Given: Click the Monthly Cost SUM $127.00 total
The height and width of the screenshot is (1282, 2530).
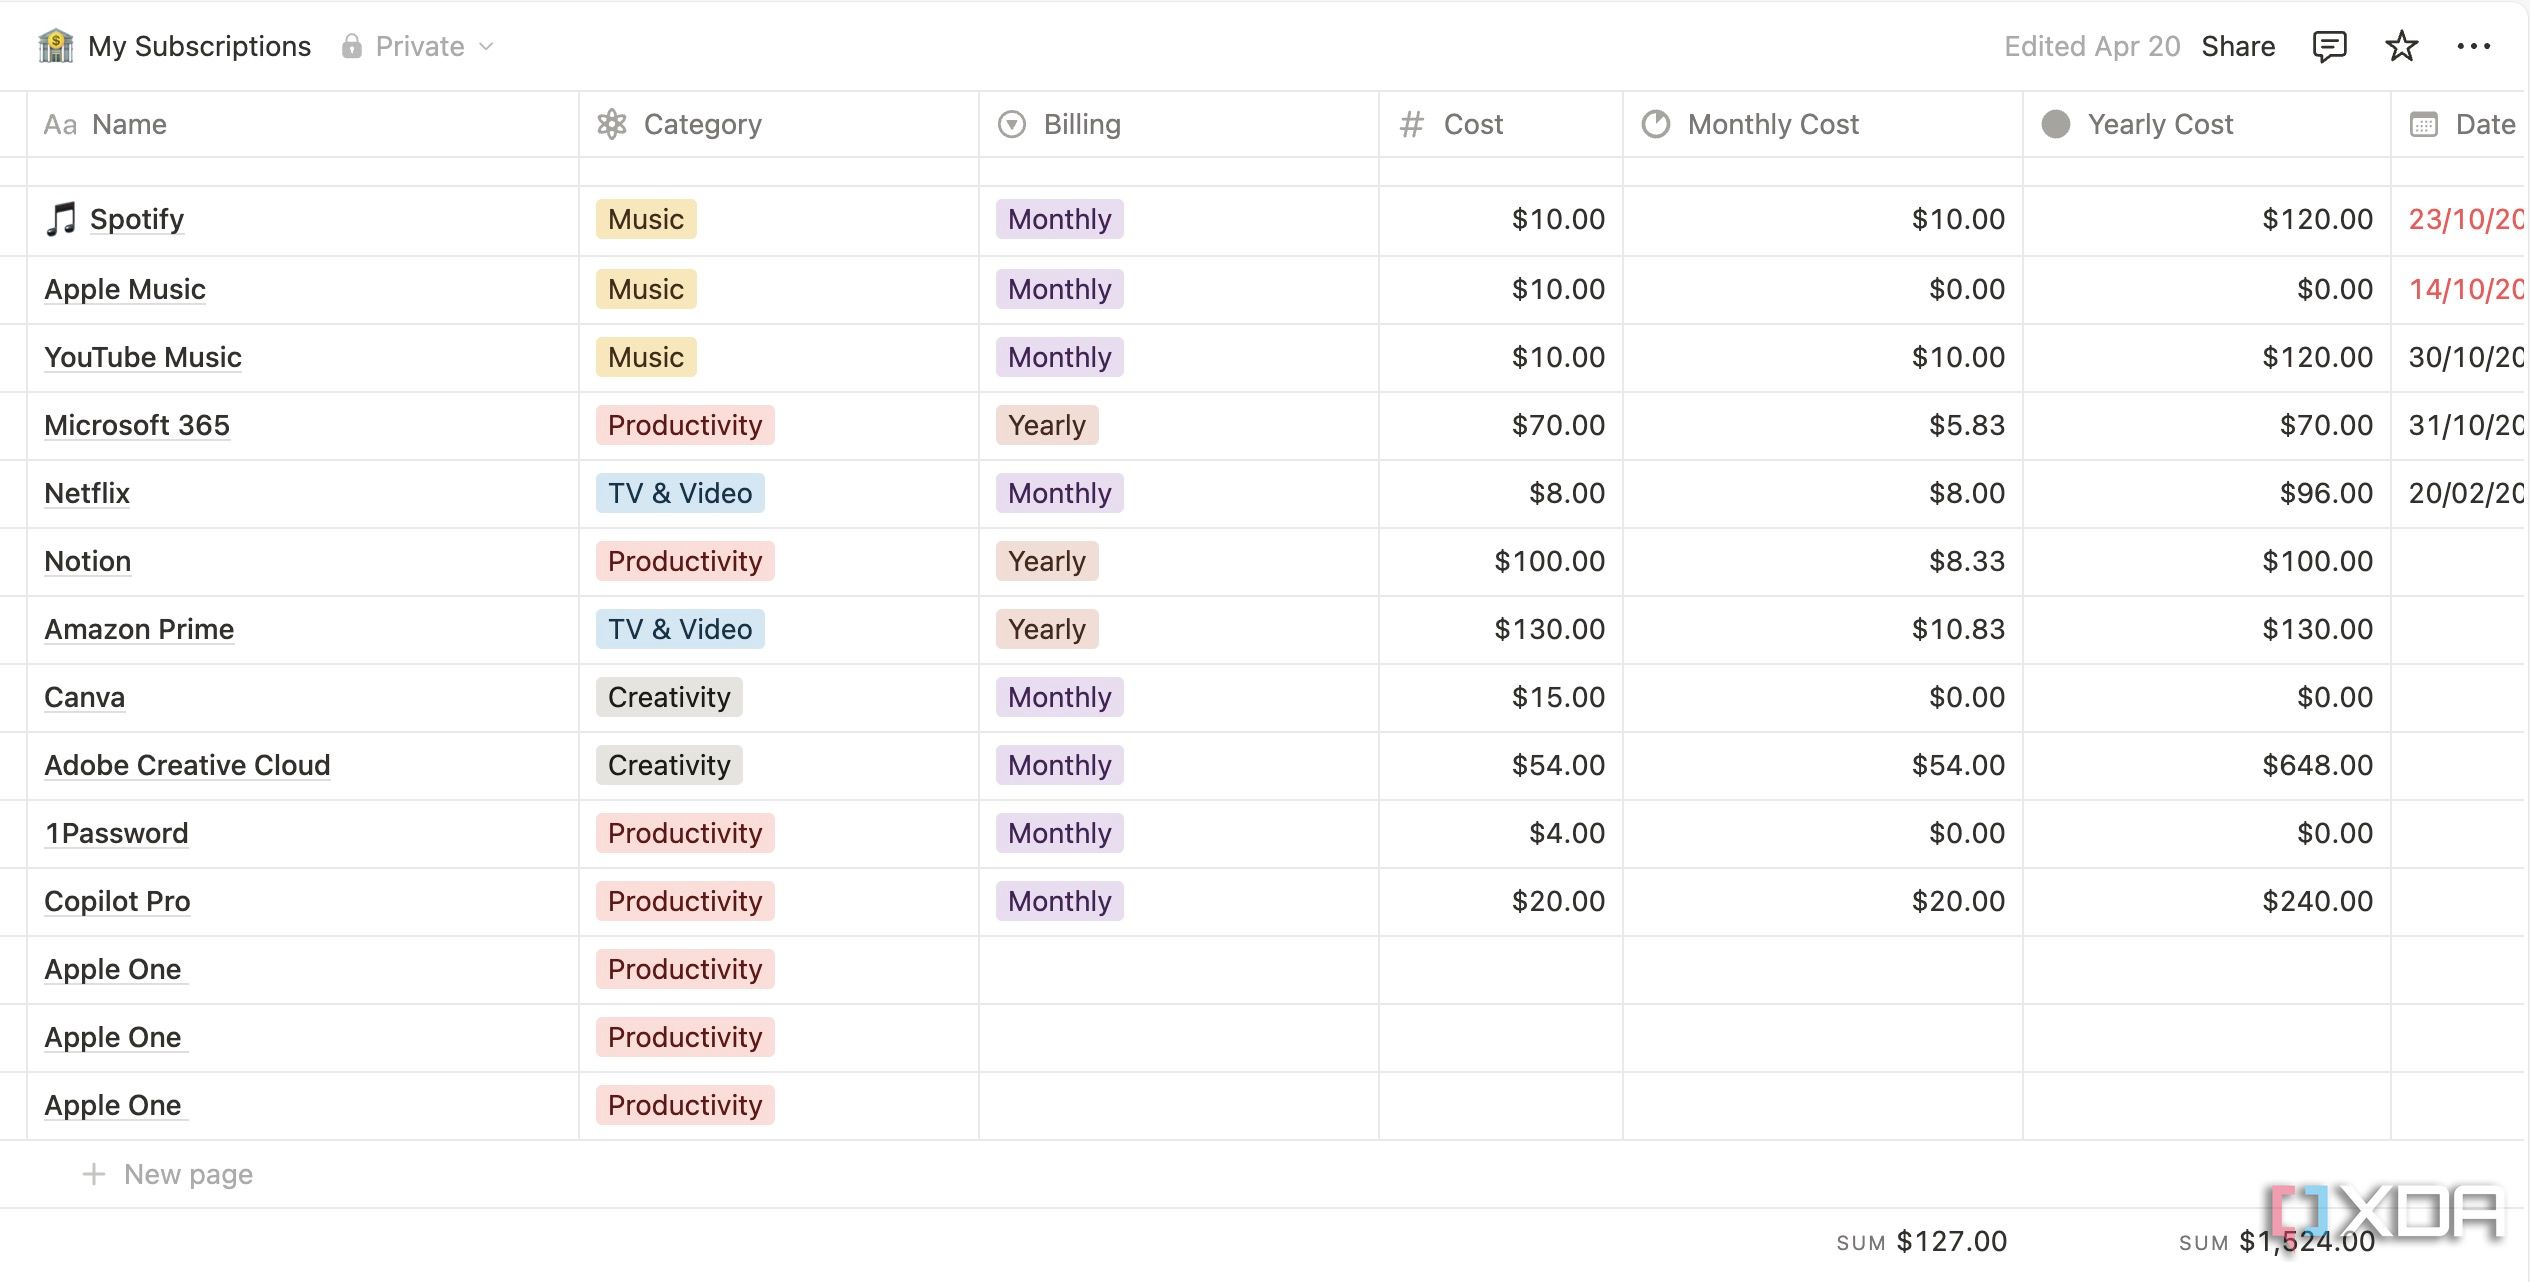Looking at the screenshot, I should (1922, 1241).
